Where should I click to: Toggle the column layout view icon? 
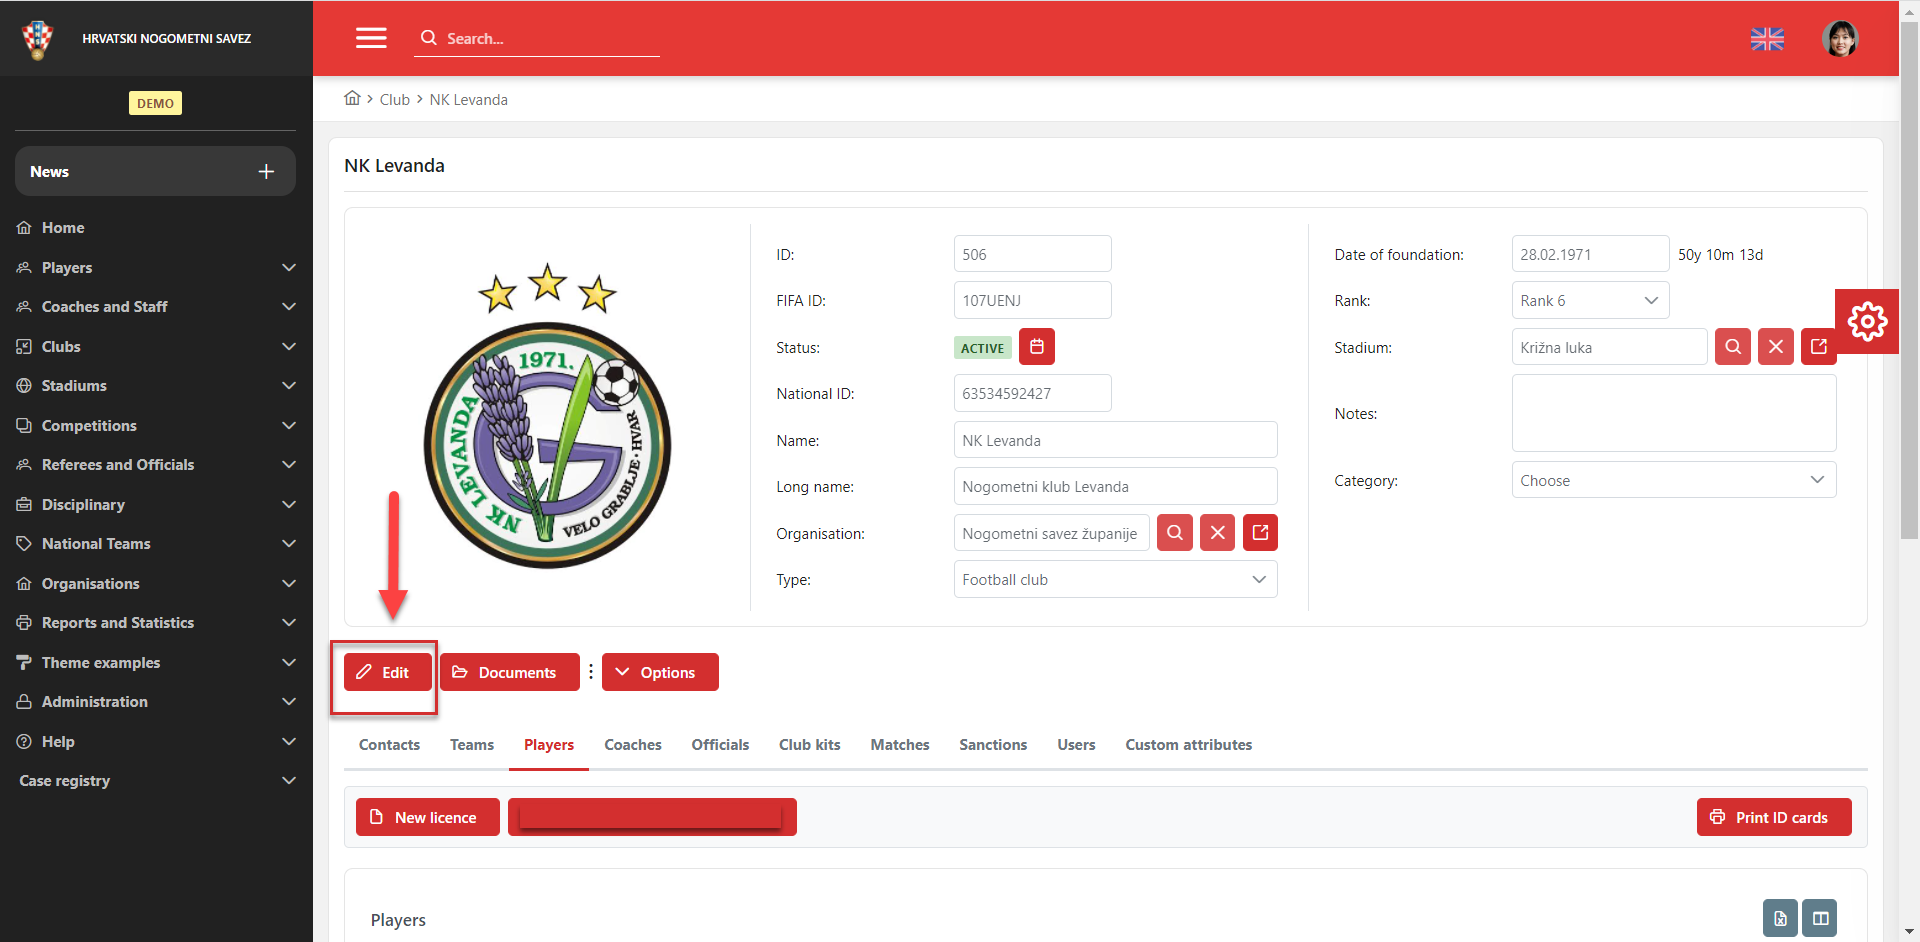pyautogui.click(x=1820, y=918)
